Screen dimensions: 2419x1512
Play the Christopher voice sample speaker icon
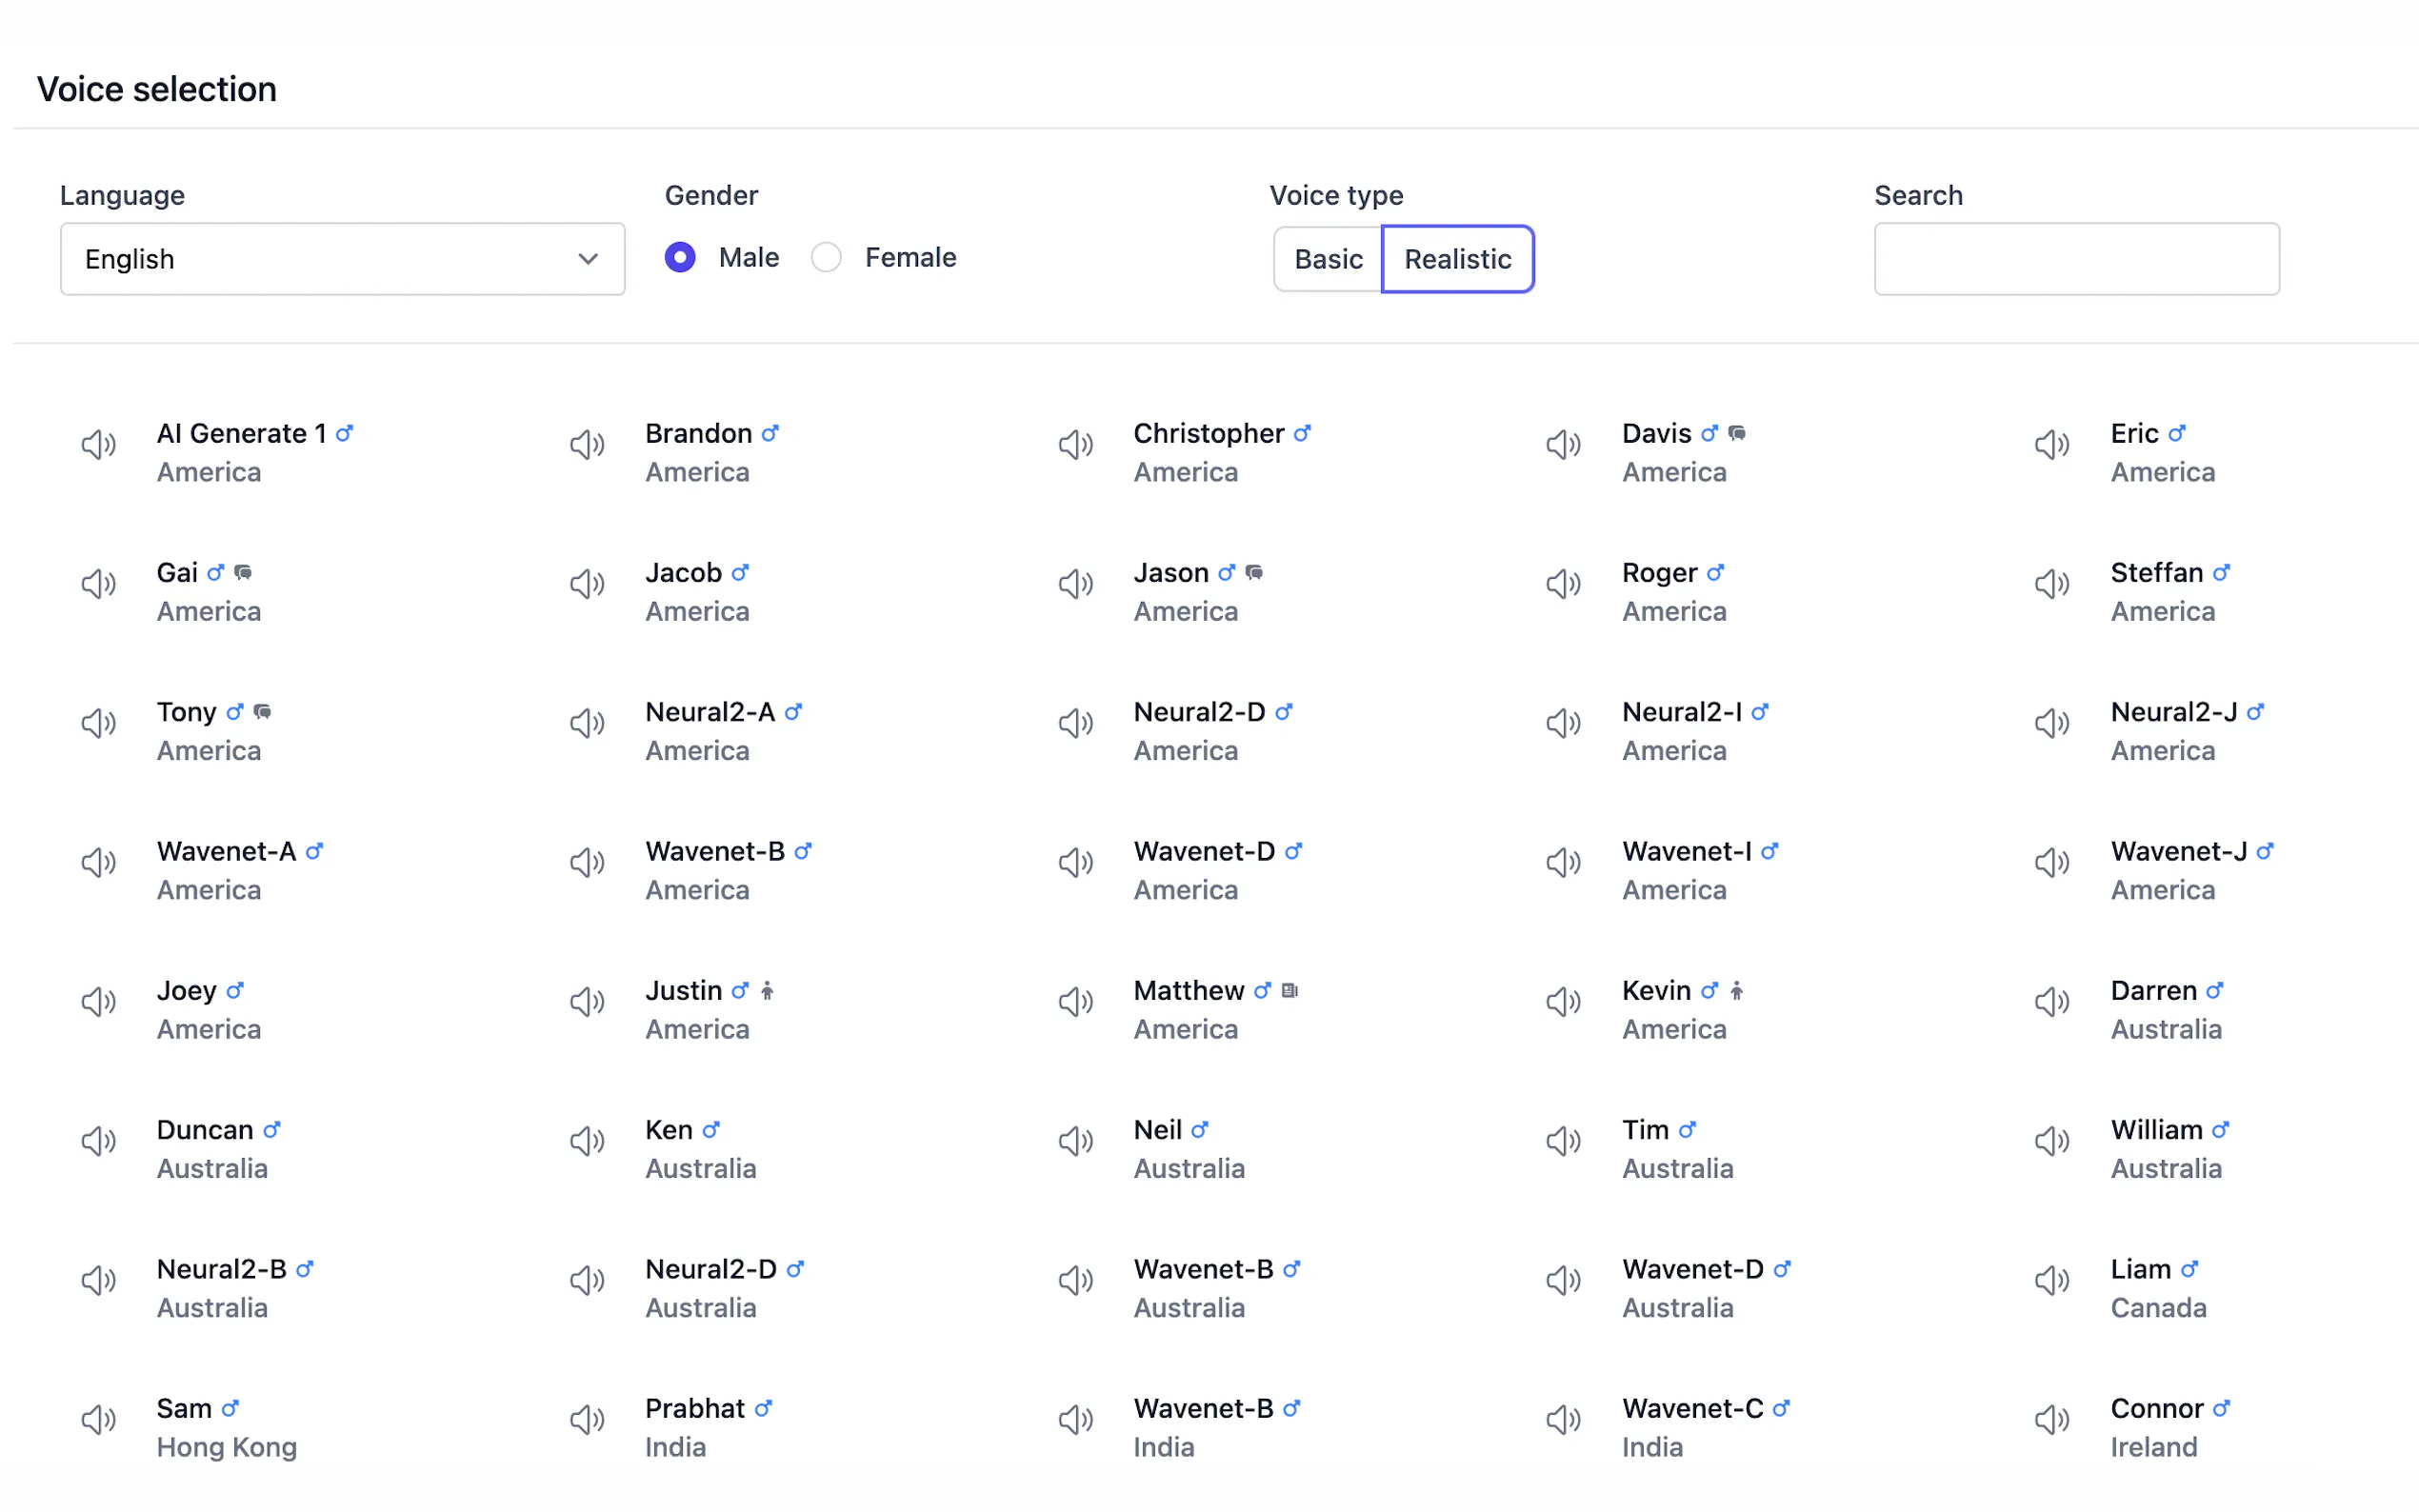pos(1075,444)
